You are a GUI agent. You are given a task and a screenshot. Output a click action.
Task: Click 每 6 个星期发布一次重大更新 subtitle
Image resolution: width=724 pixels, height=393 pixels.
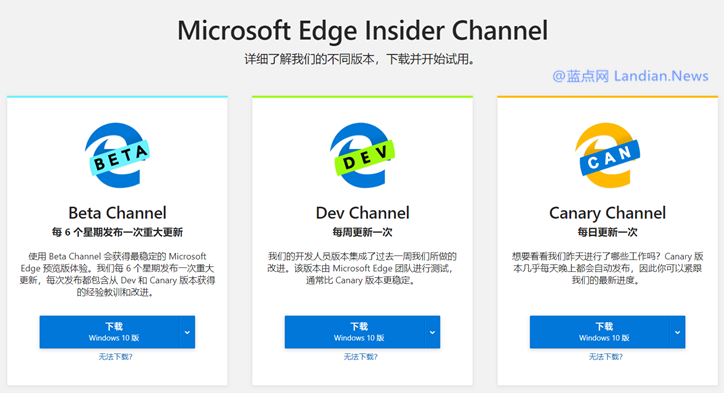tap(117, 232)
